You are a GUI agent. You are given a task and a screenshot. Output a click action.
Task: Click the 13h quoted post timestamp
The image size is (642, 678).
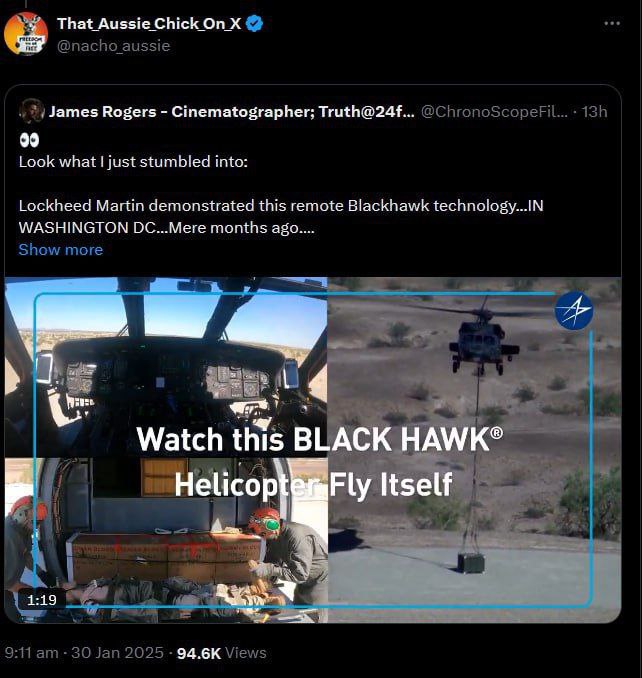594,112
